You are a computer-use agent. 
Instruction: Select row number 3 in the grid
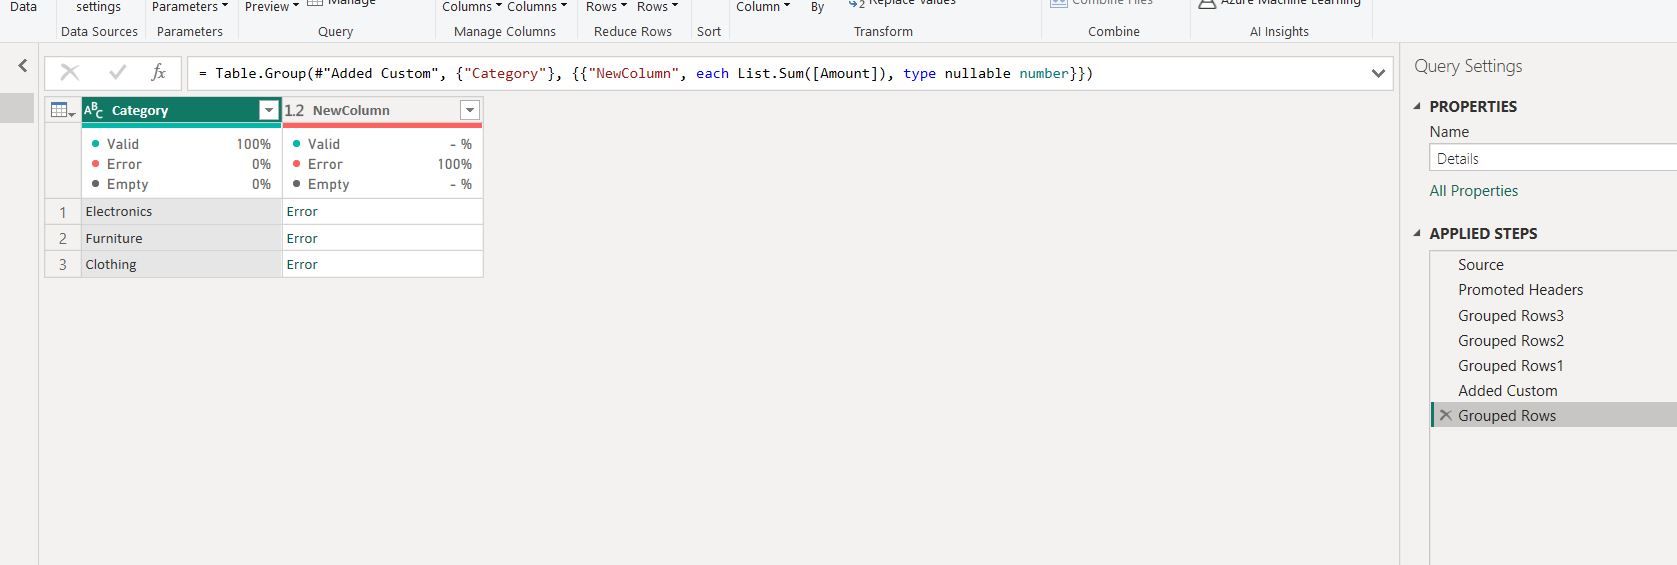point(63,264)
